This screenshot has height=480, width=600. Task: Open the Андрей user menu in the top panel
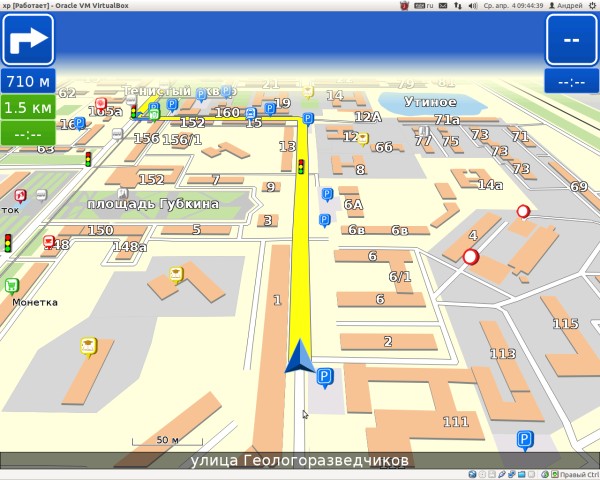(570, 6)
